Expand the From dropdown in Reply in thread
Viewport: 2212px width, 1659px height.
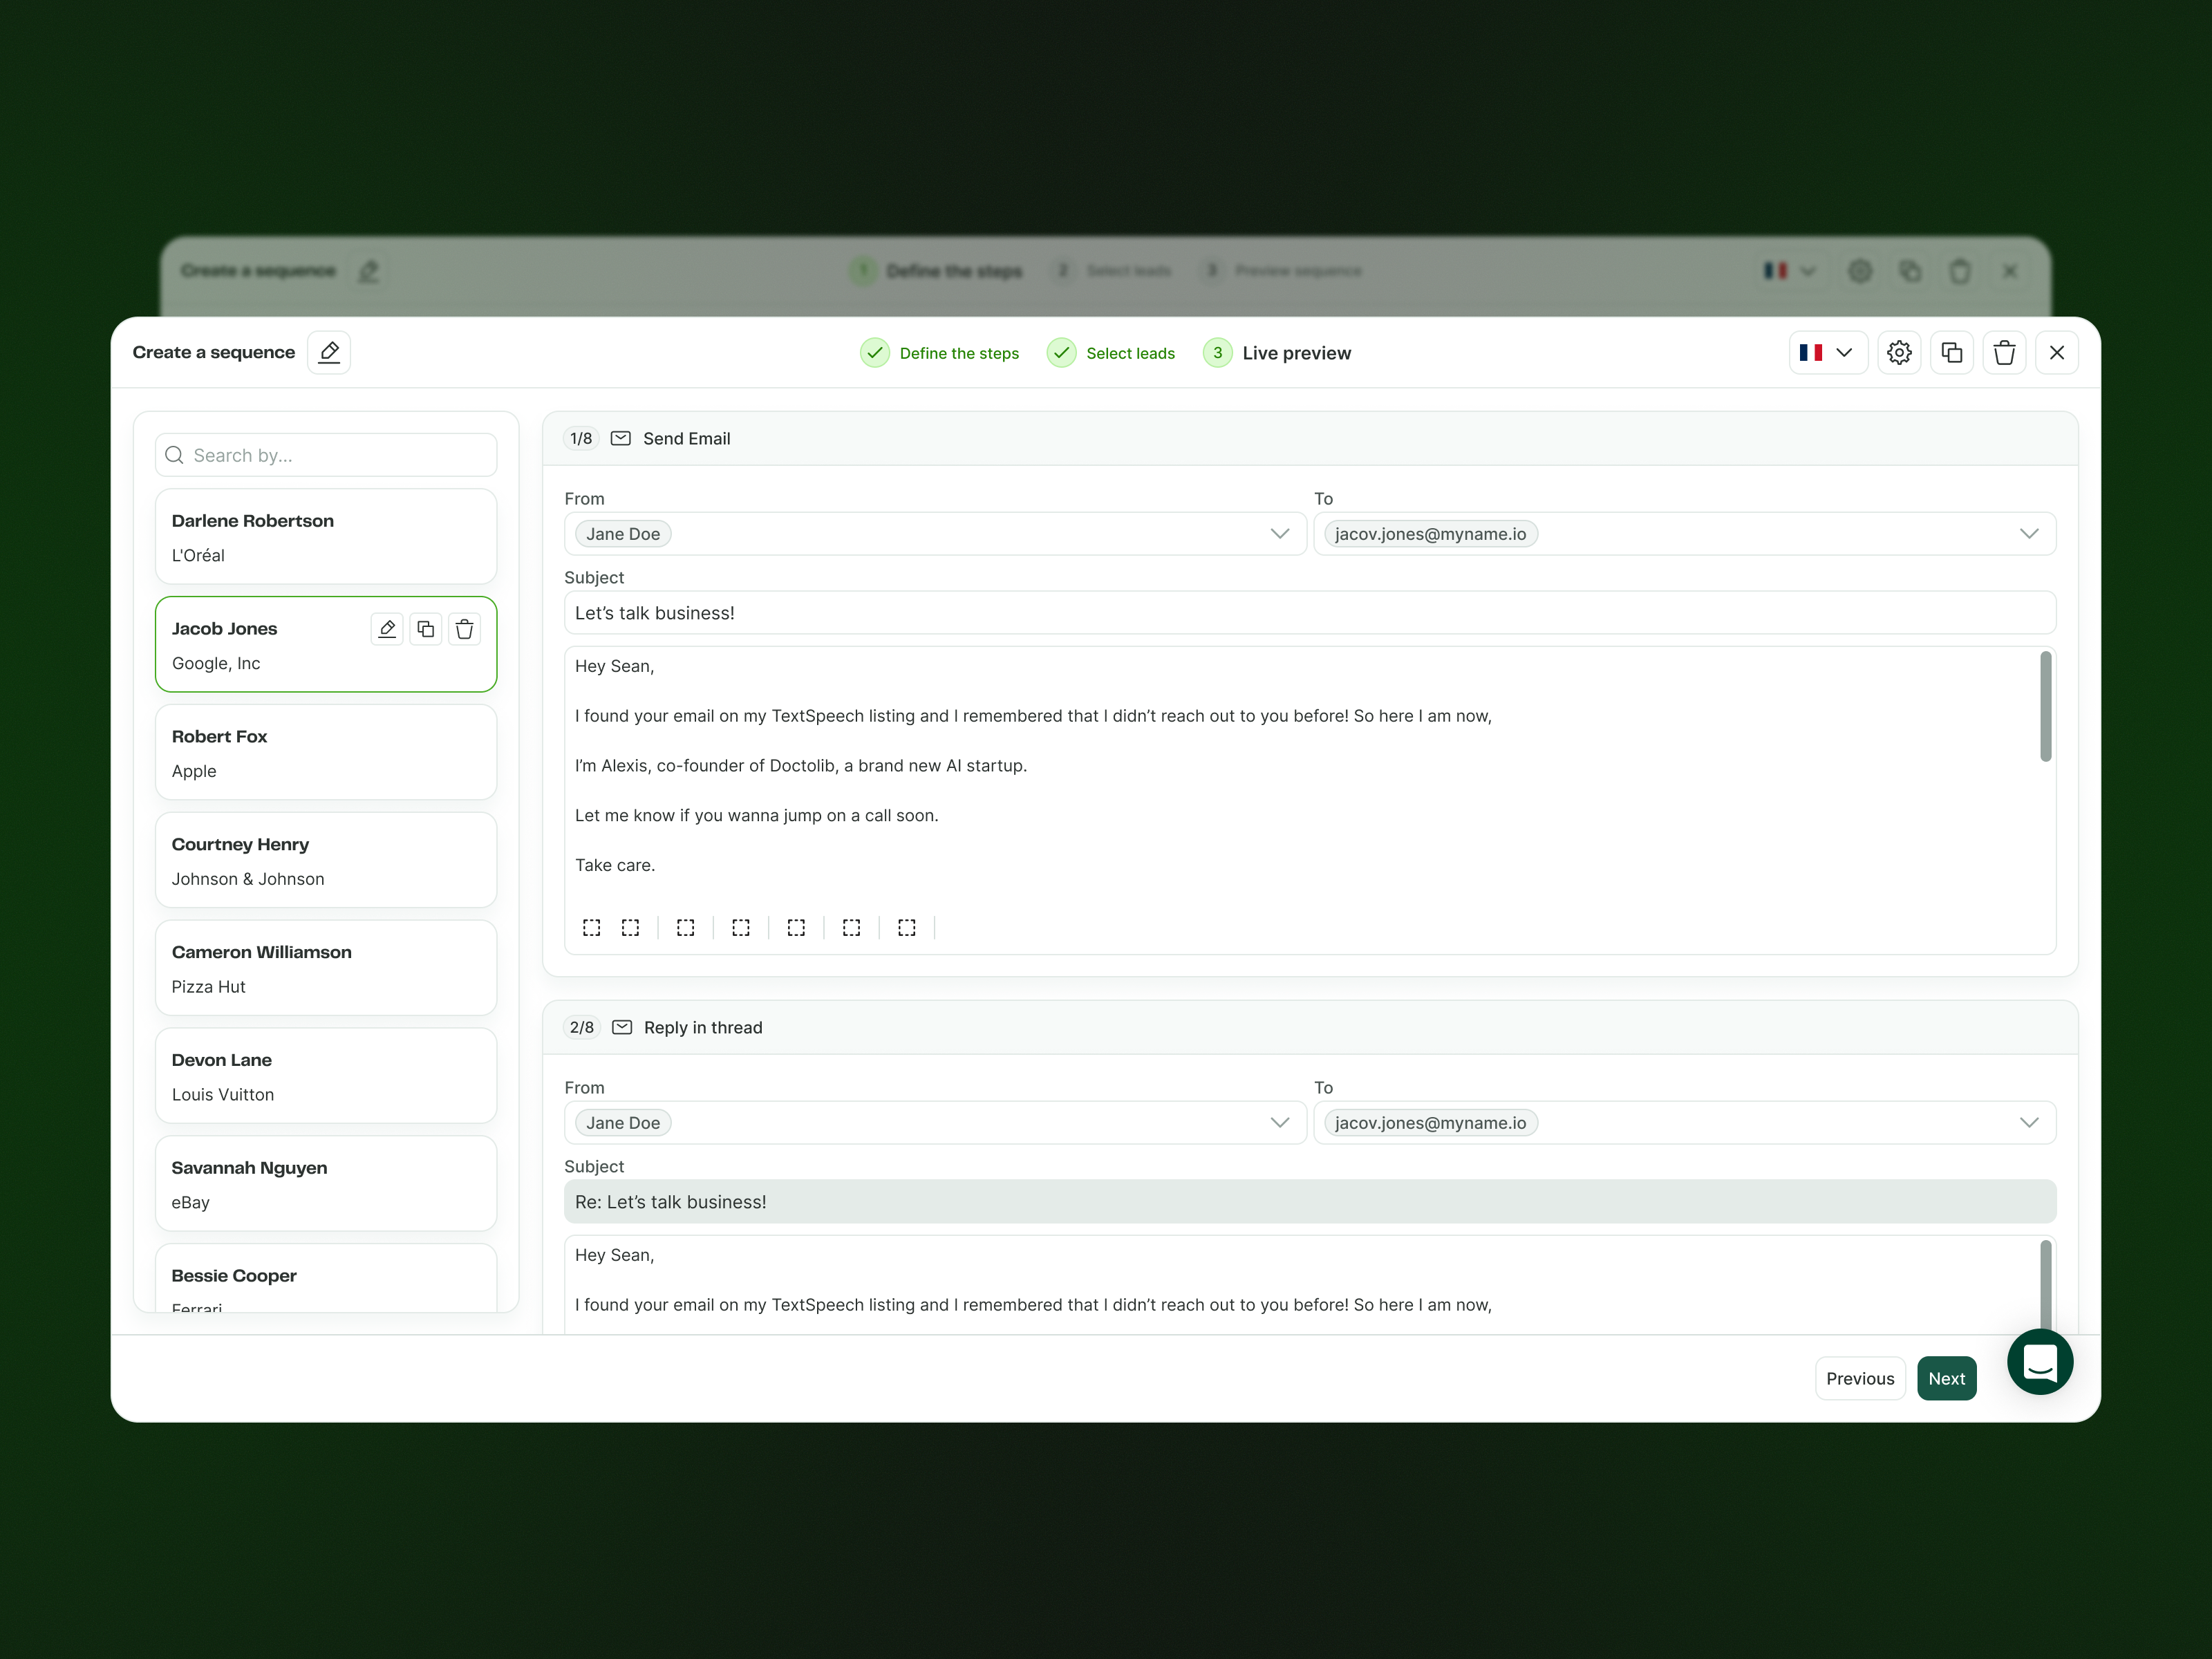1279,1123
